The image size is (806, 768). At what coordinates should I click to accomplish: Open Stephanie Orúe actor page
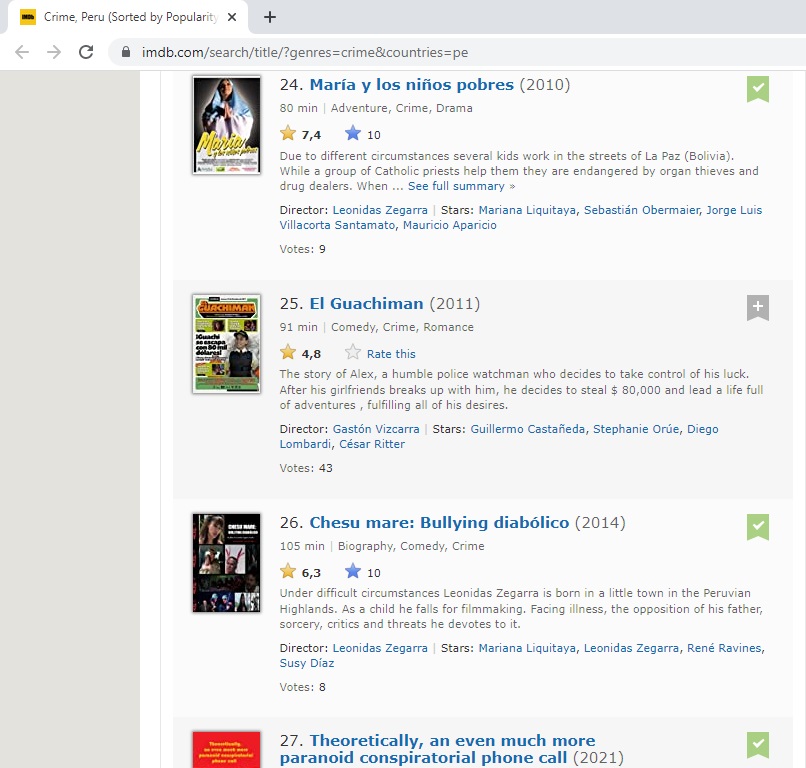click(636, 429)
